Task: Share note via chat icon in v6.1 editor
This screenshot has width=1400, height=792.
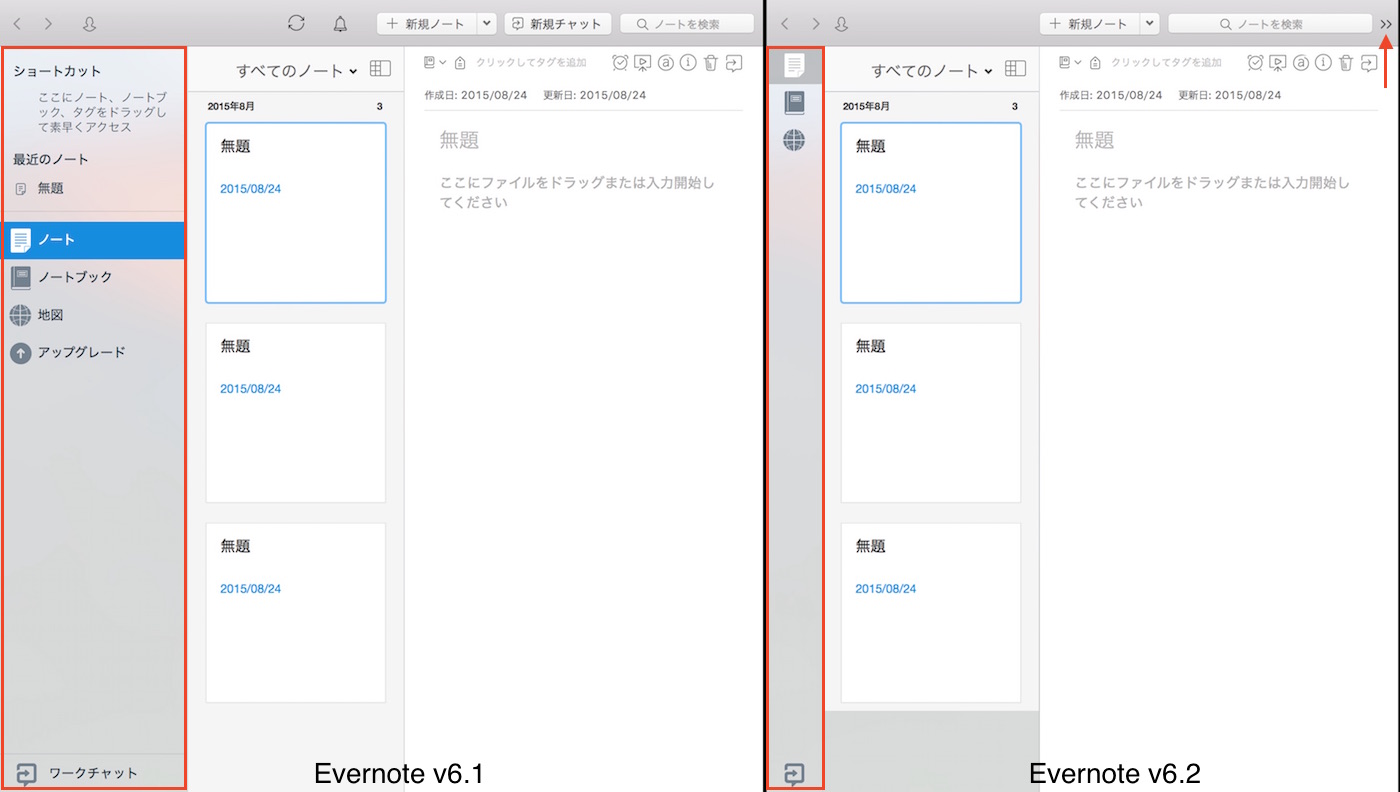Action: pyautogui.click(x=734, y=62)
